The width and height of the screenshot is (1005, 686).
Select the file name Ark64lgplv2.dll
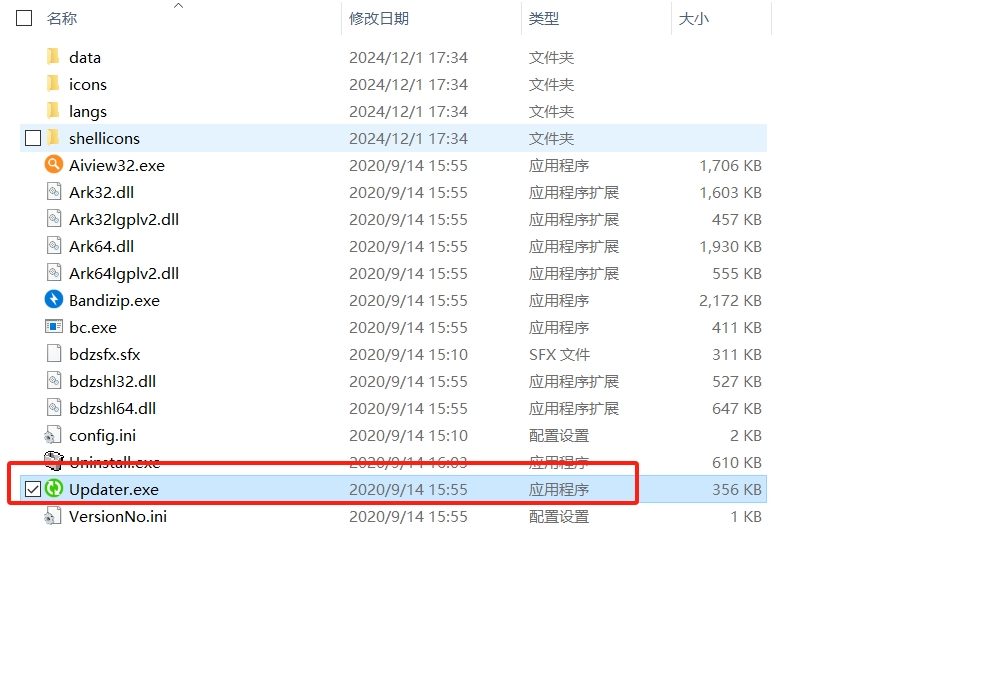[x=124, y=273]
